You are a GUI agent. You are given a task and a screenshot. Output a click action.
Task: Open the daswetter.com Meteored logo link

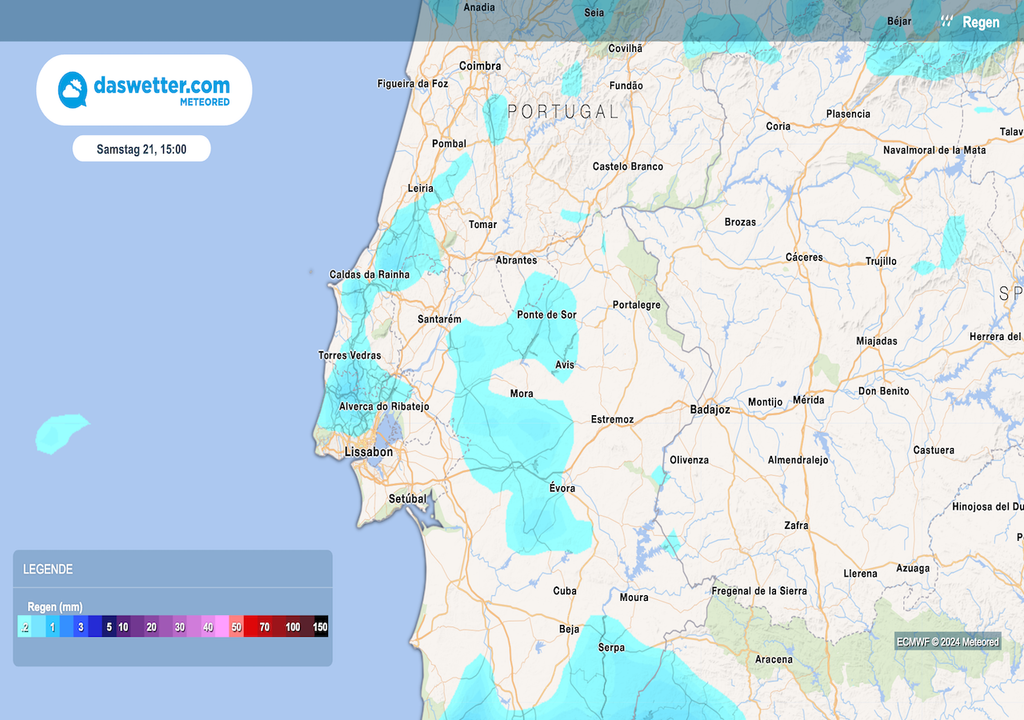pyautogui.click(x=144, y=90)
